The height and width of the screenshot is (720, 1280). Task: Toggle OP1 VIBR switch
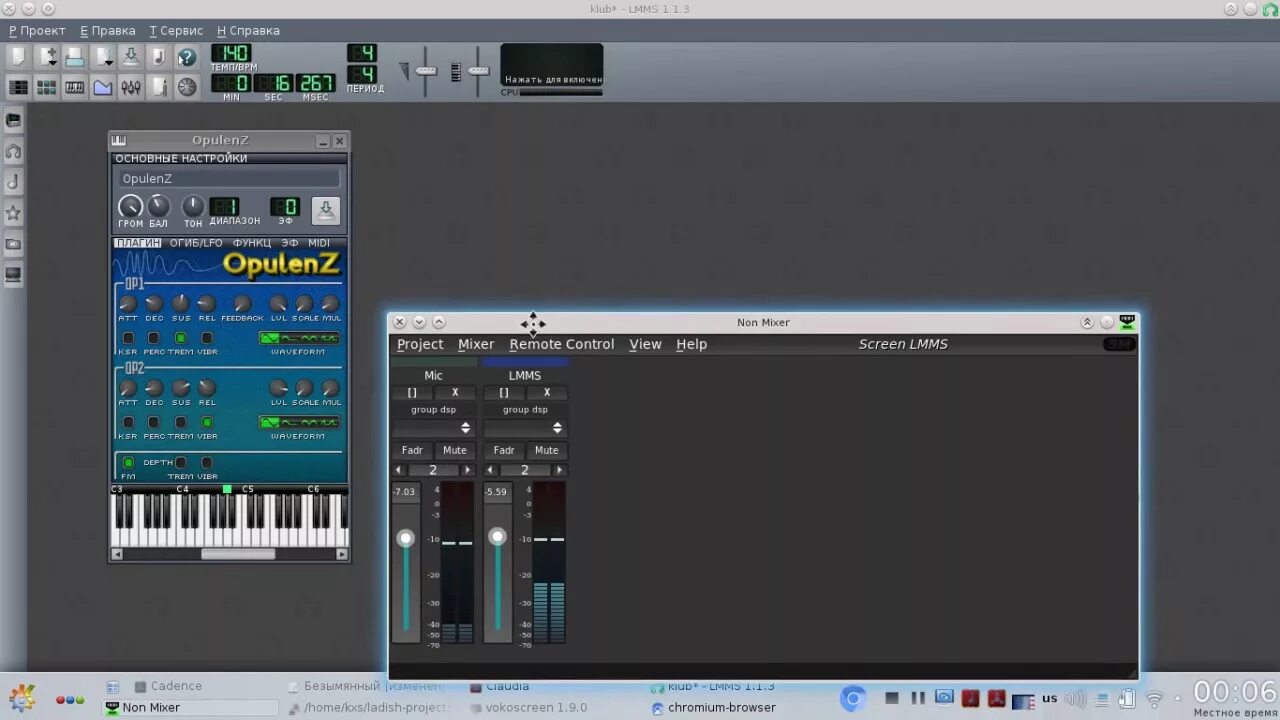pyautogui.click(x=207, y=338)
